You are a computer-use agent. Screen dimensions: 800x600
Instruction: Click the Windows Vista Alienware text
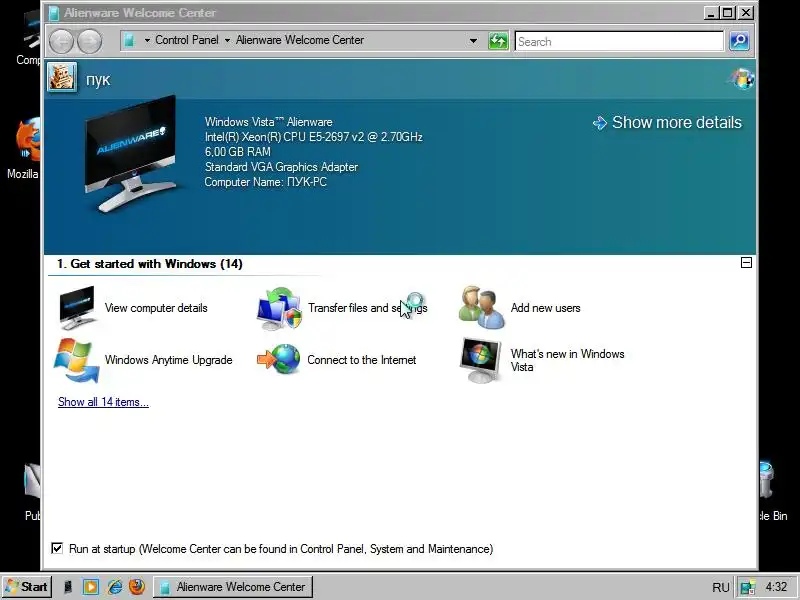(x=268, y=122)
